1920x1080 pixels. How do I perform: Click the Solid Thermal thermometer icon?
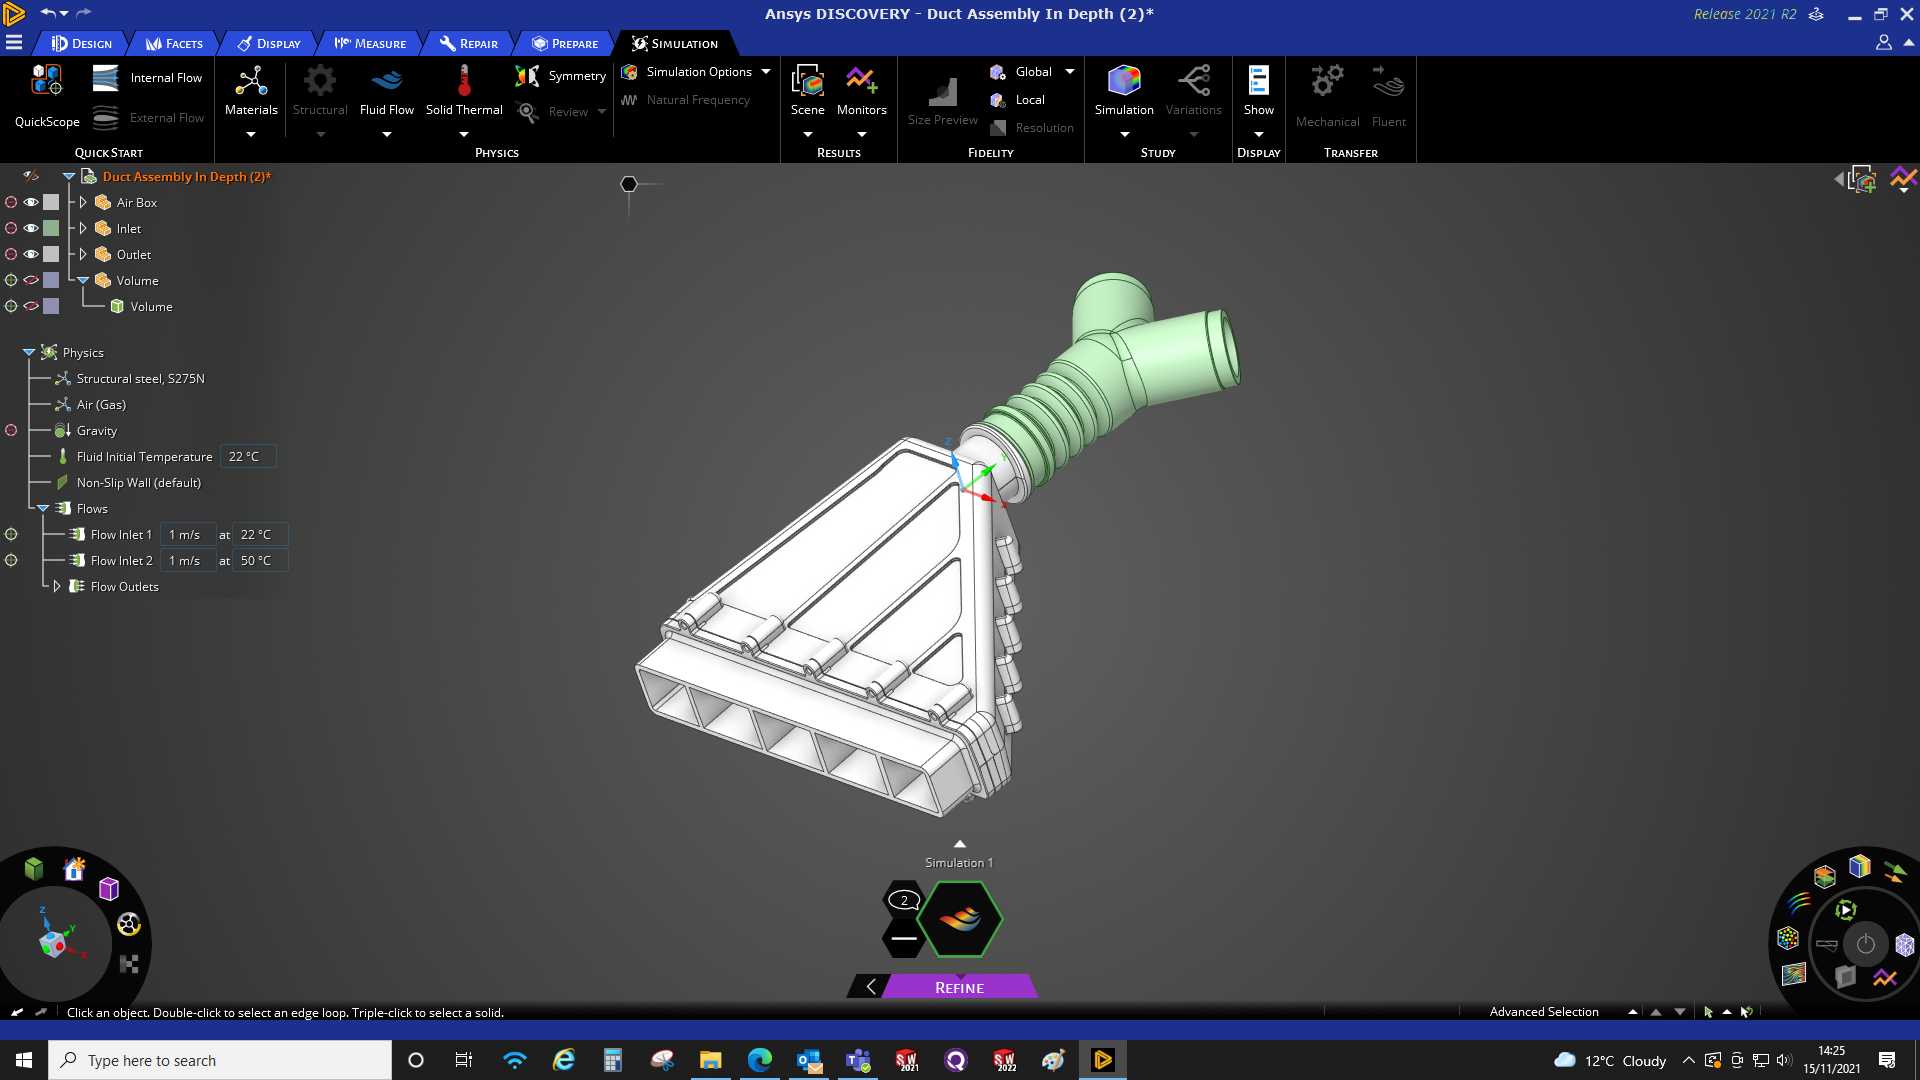[x=464, y=81]
